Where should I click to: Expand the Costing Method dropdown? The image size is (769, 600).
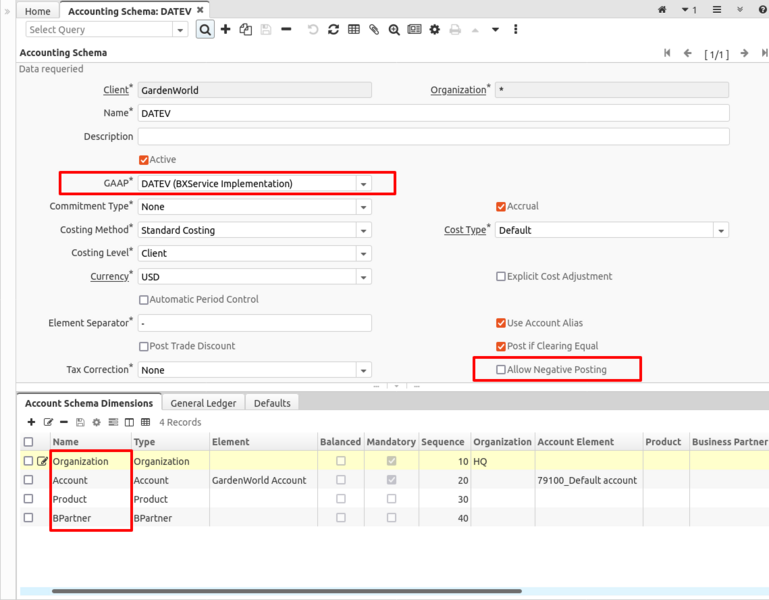click(x=363, y=230)
